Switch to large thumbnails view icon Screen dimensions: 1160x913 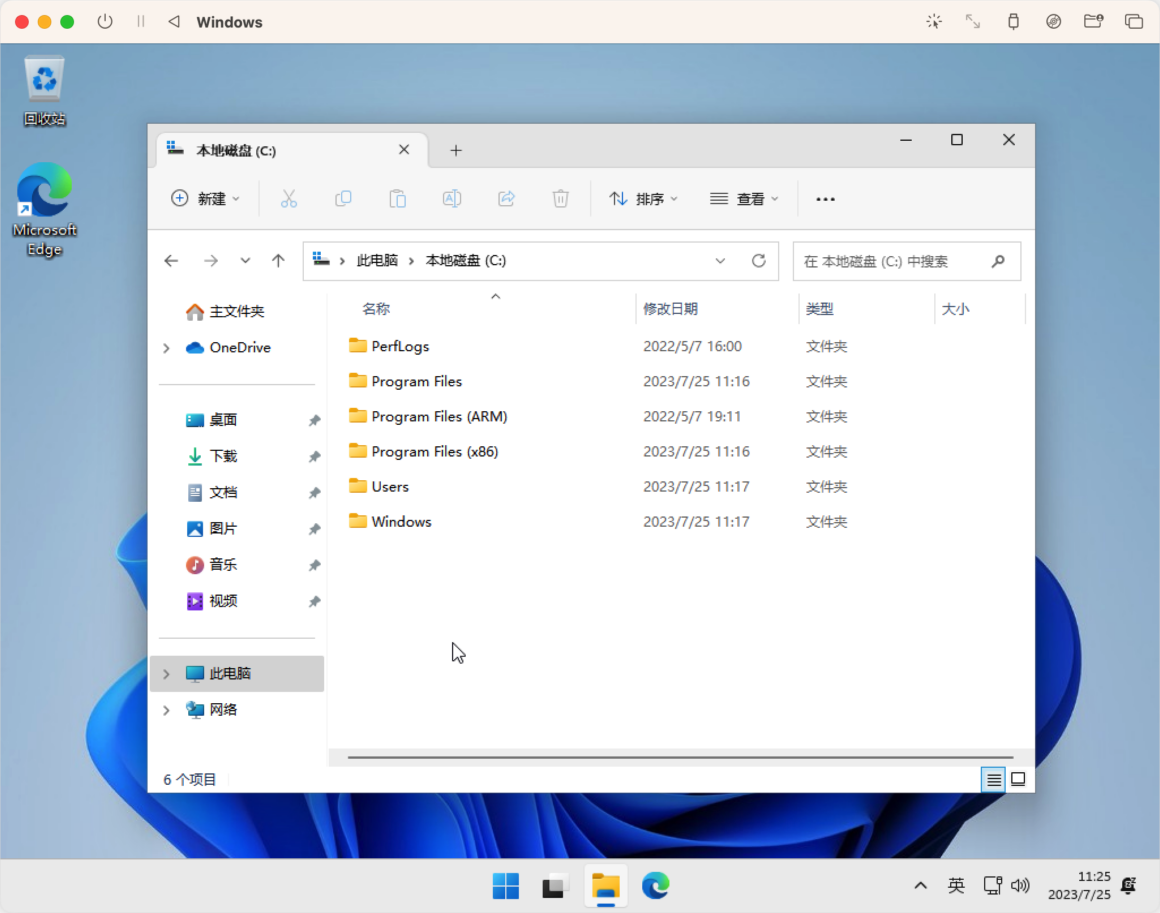pyautogui.click(x=1018, y=779)
